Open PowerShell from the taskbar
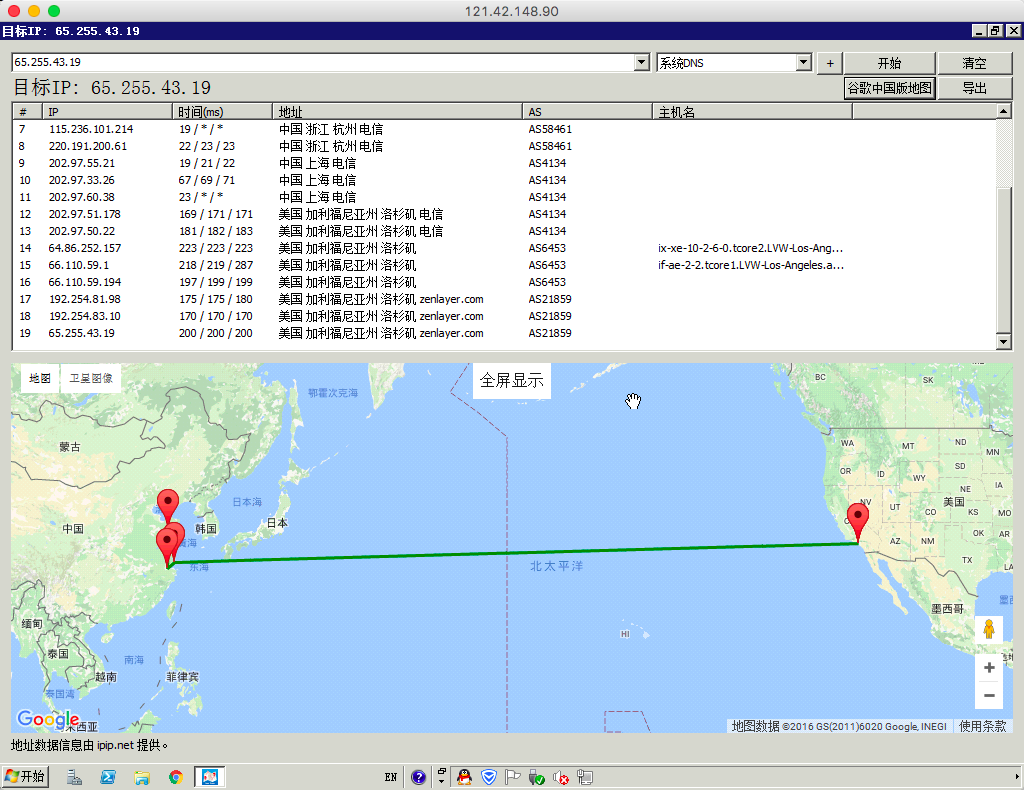The height and width of the screenshot is (790, 1024). 108,777
